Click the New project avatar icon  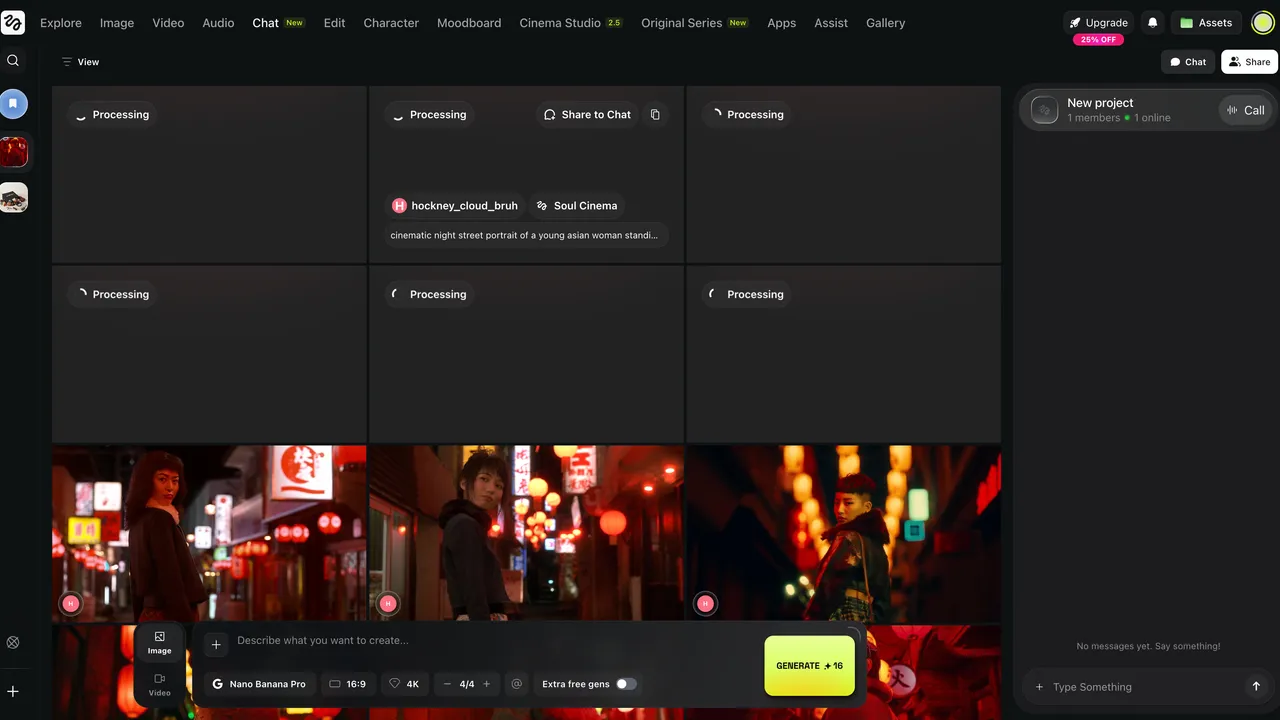click(1044, 110)
